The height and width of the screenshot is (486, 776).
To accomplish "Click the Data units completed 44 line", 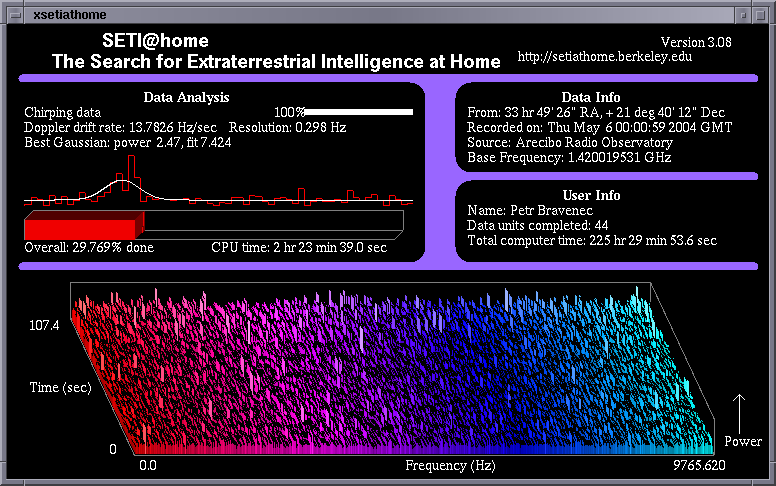I will 537,225.
